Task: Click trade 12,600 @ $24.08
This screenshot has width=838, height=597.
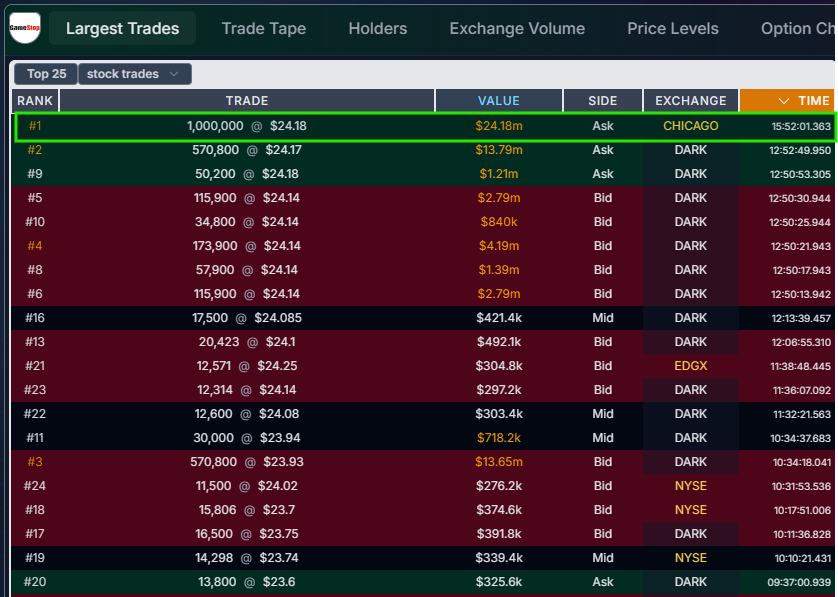Action: pyautogui.click(x=246, y=414)
